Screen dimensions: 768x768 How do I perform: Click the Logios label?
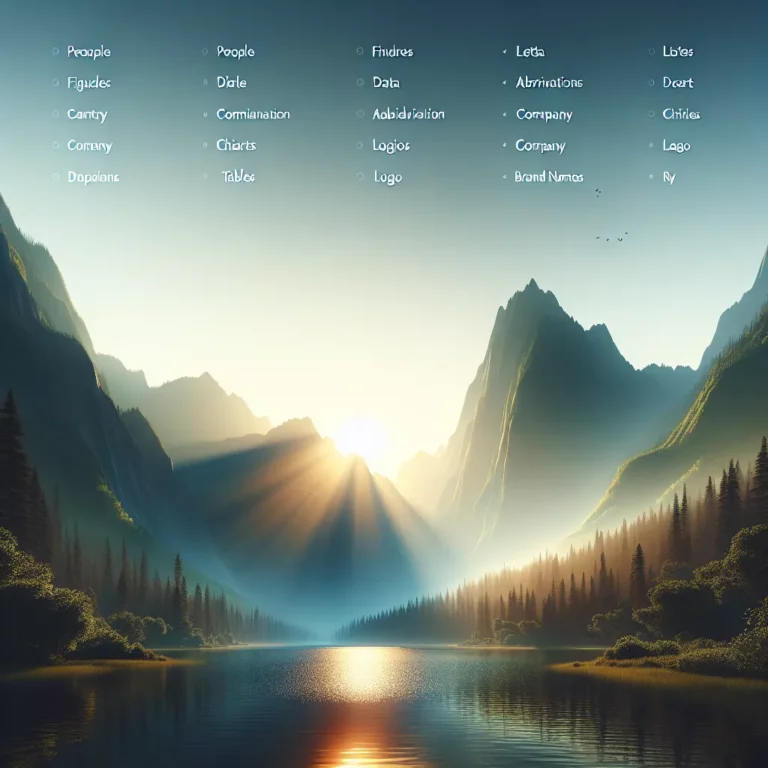coord(391,145)
